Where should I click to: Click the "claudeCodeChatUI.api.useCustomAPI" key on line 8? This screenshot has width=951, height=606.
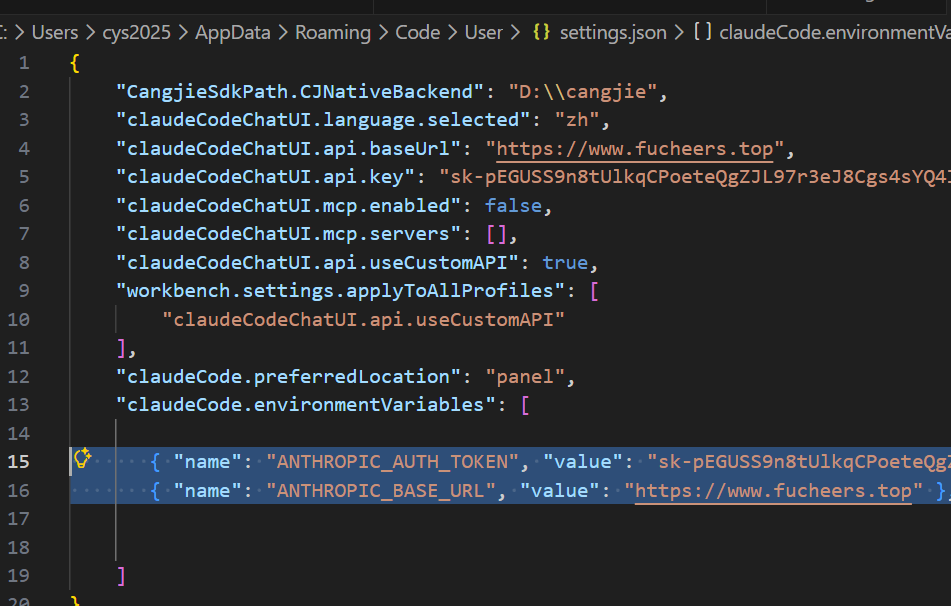point(317,263)
